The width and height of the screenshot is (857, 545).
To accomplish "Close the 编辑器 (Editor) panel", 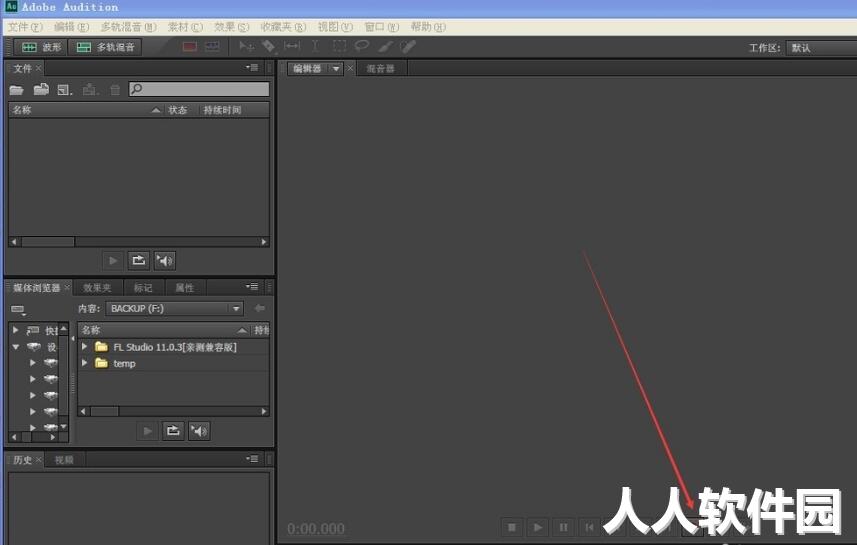I will coord(350,68).
